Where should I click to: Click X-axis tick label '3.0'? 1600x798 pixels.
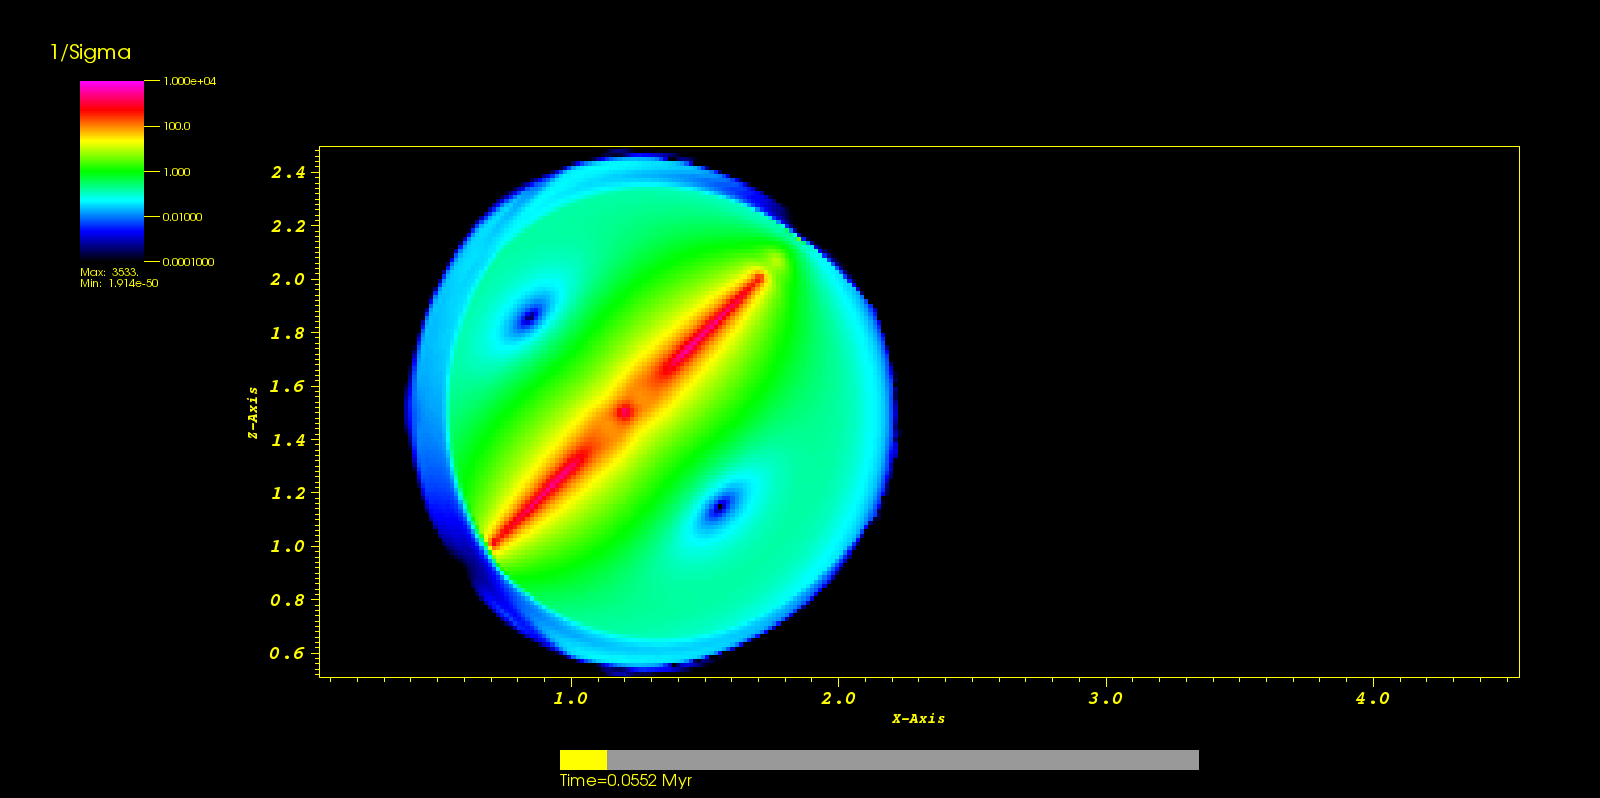[1105, 698]
